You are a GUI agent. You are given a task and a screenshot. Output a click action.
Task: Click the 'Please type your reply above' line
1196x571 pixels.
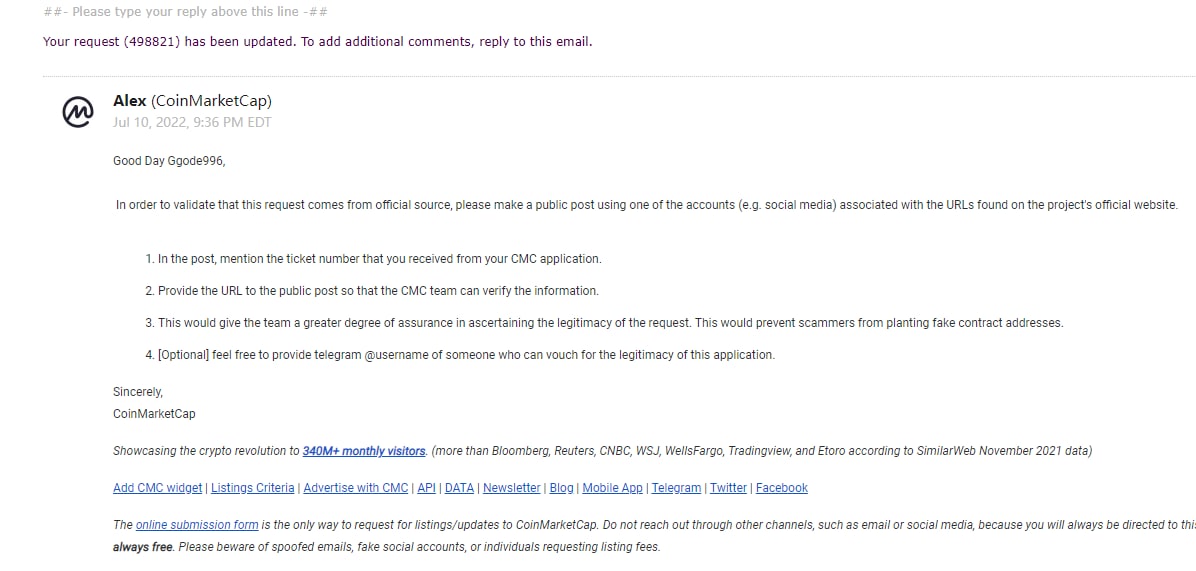click(186, 12)
